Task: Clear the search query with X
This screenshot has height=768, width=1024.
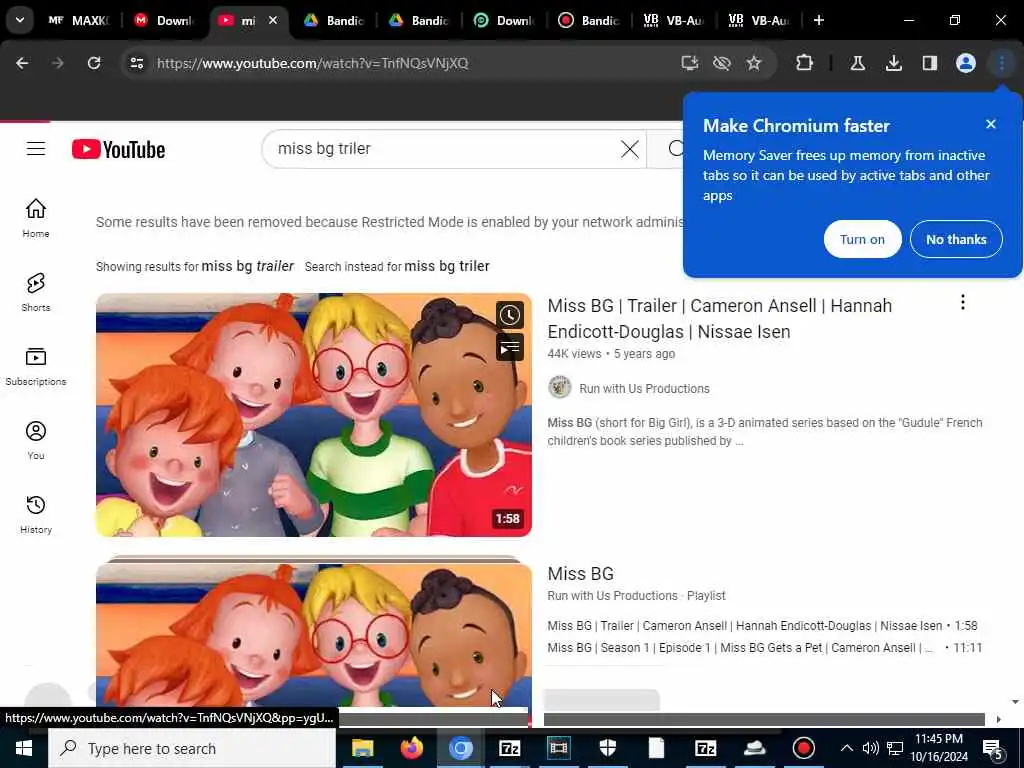Action: pos(630,149)
